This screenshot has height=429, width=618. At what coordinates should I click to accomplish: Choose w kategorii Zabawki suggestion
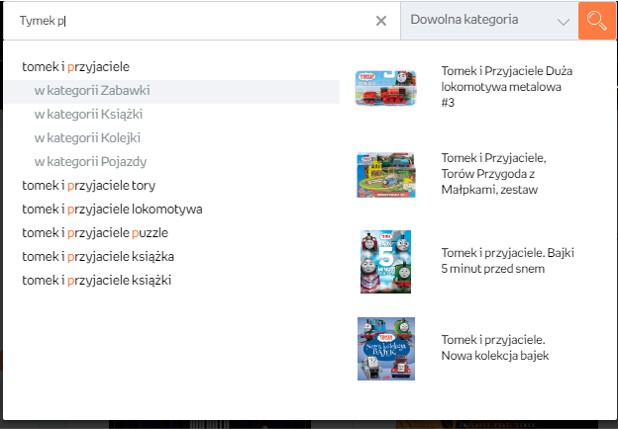coord(92,91)
